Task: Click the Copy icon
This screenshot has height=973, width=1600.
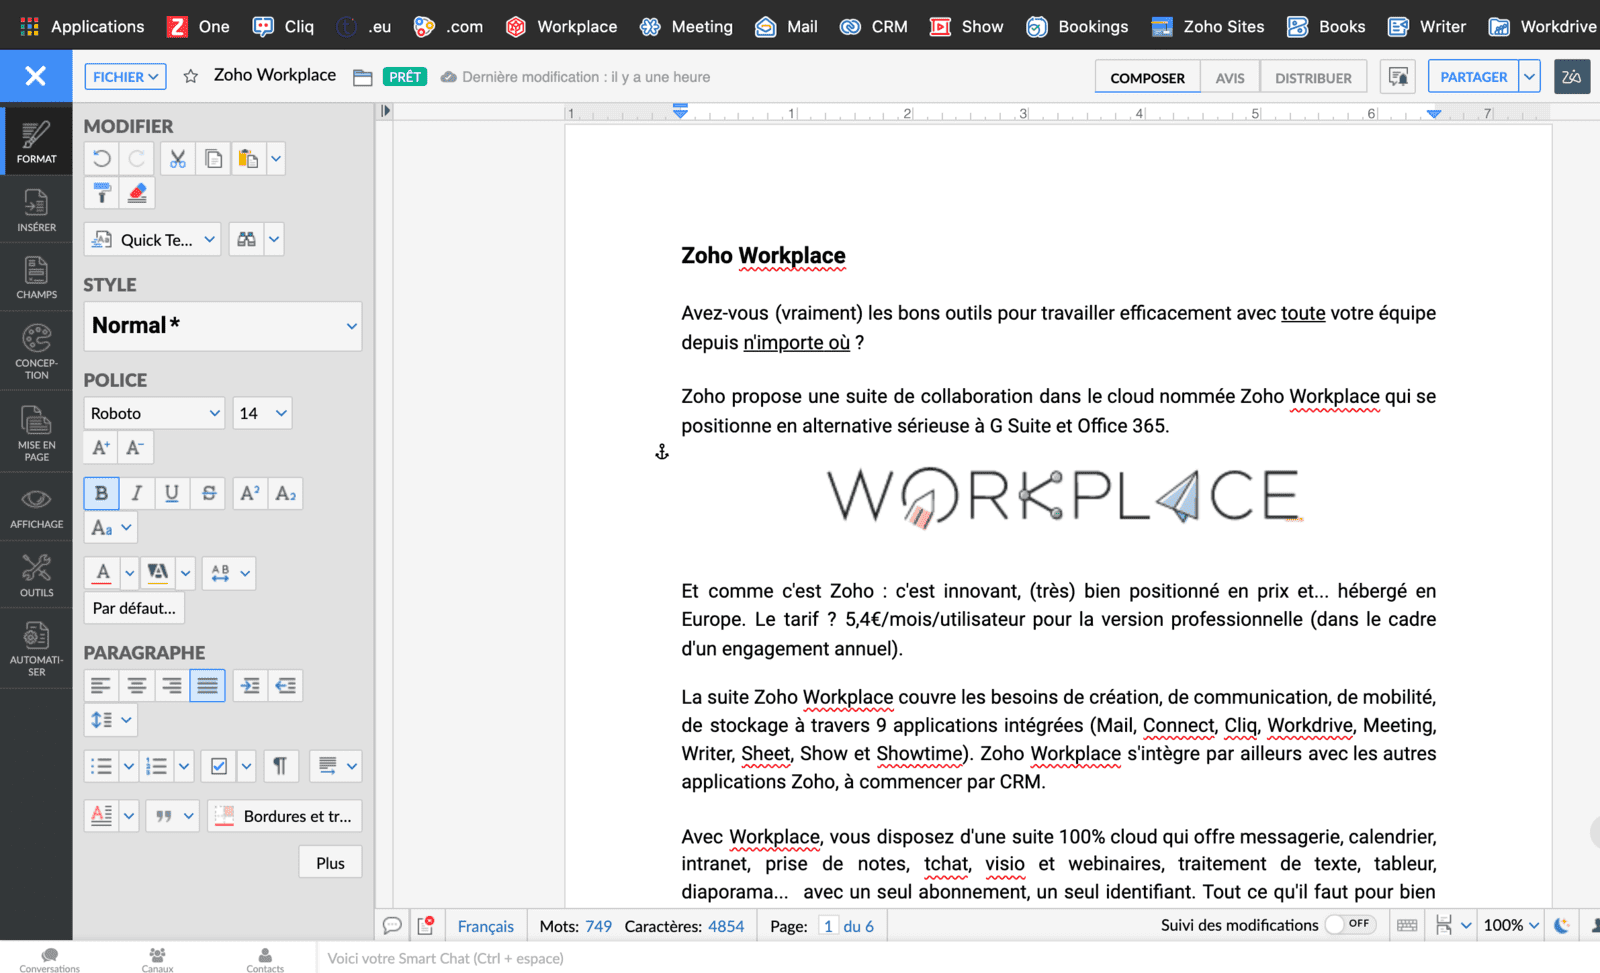Action: (213, 159)
